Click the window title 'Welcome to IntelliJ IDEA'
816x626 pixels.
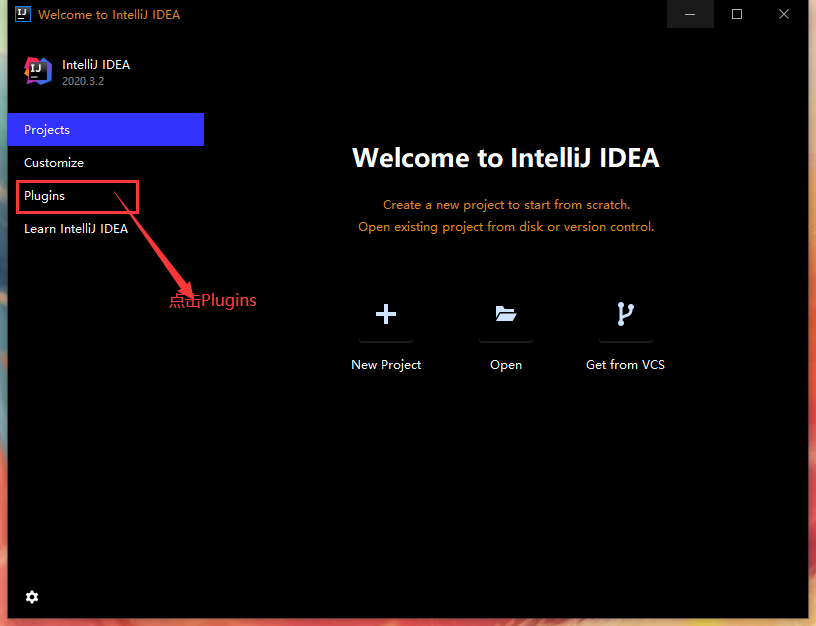click(109, 15)
